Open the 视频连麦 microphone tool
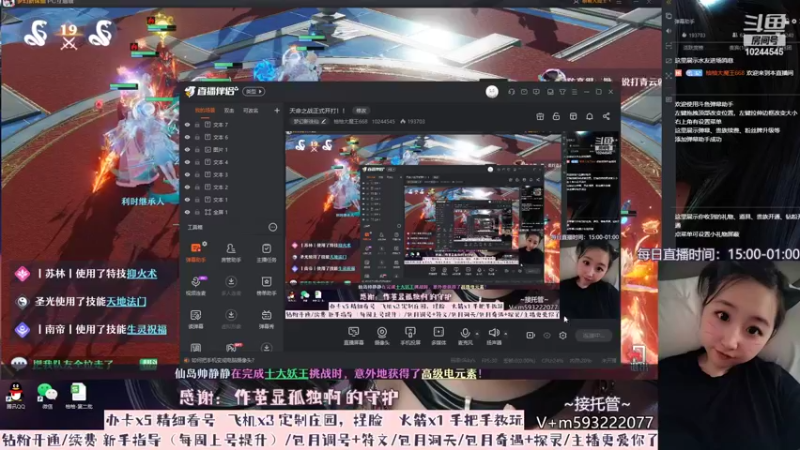 [196, 286]
